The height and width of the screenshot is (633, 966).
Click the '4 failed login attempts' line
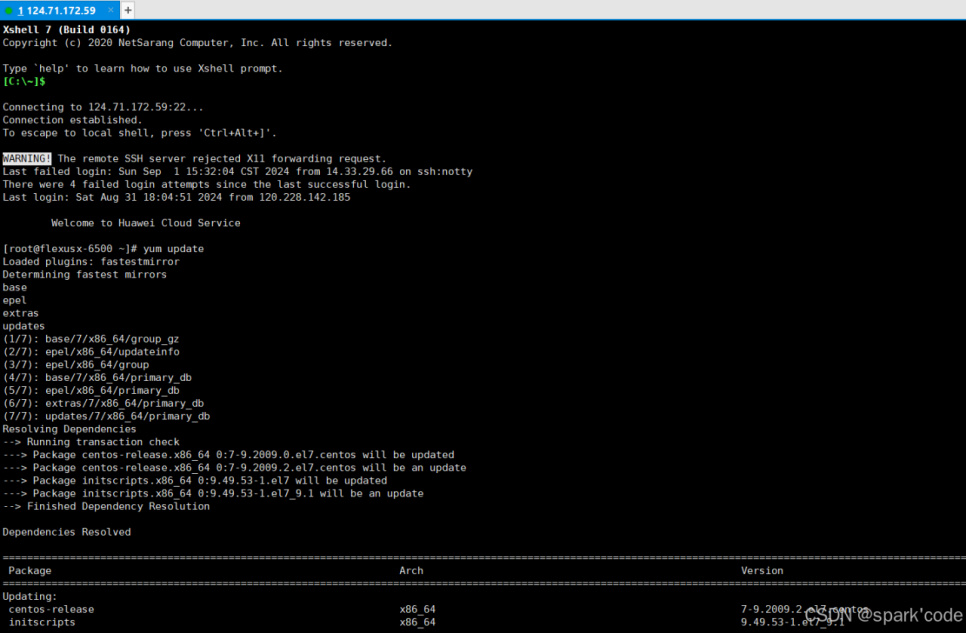click(x=206, y=184)
